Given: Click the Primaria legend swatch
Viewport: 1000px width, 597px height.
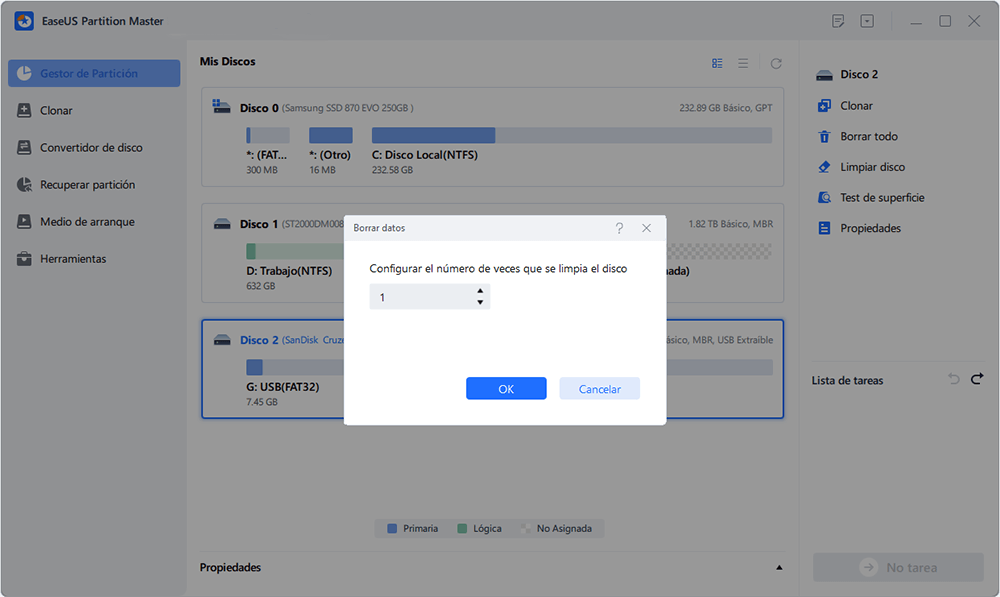Looking at the screenshot, I should pyautogui.click(x=392, y=528).
